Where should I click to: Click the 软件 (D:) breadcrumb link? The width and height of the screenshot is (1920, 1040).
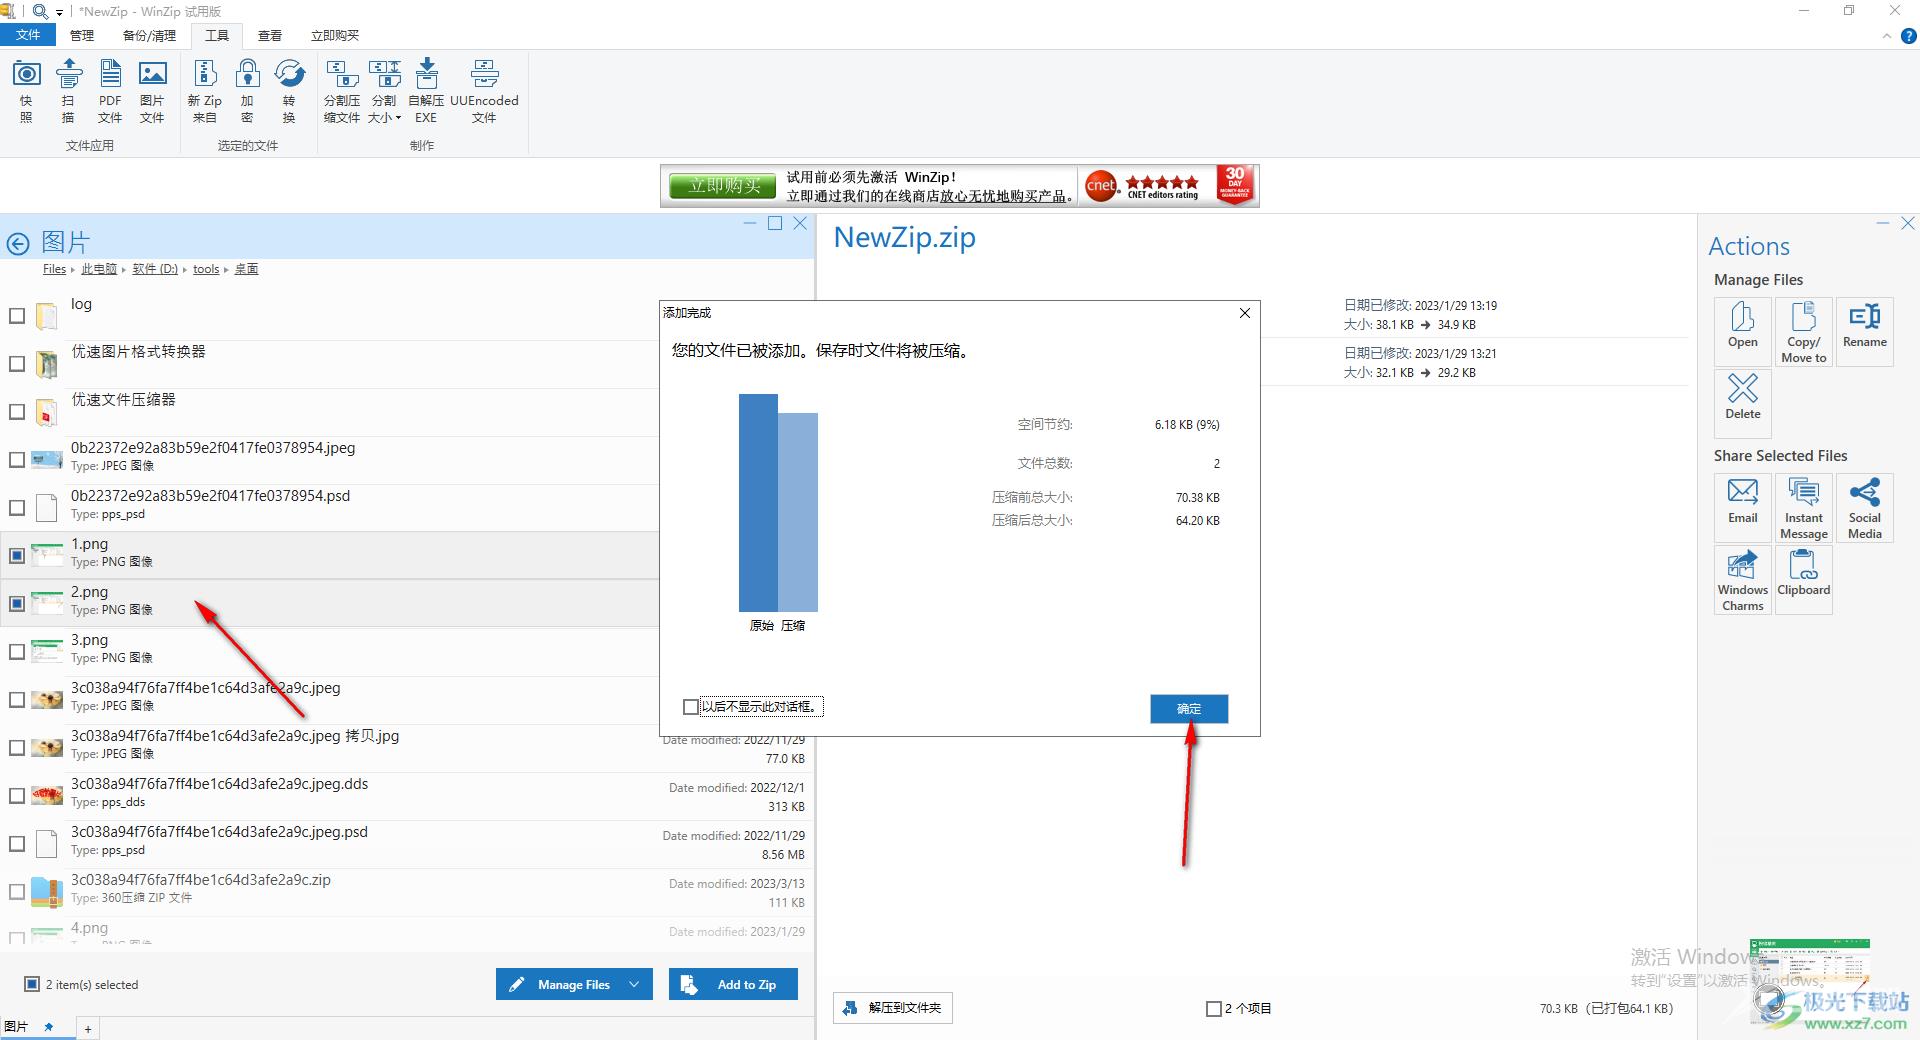pos(155,269)
